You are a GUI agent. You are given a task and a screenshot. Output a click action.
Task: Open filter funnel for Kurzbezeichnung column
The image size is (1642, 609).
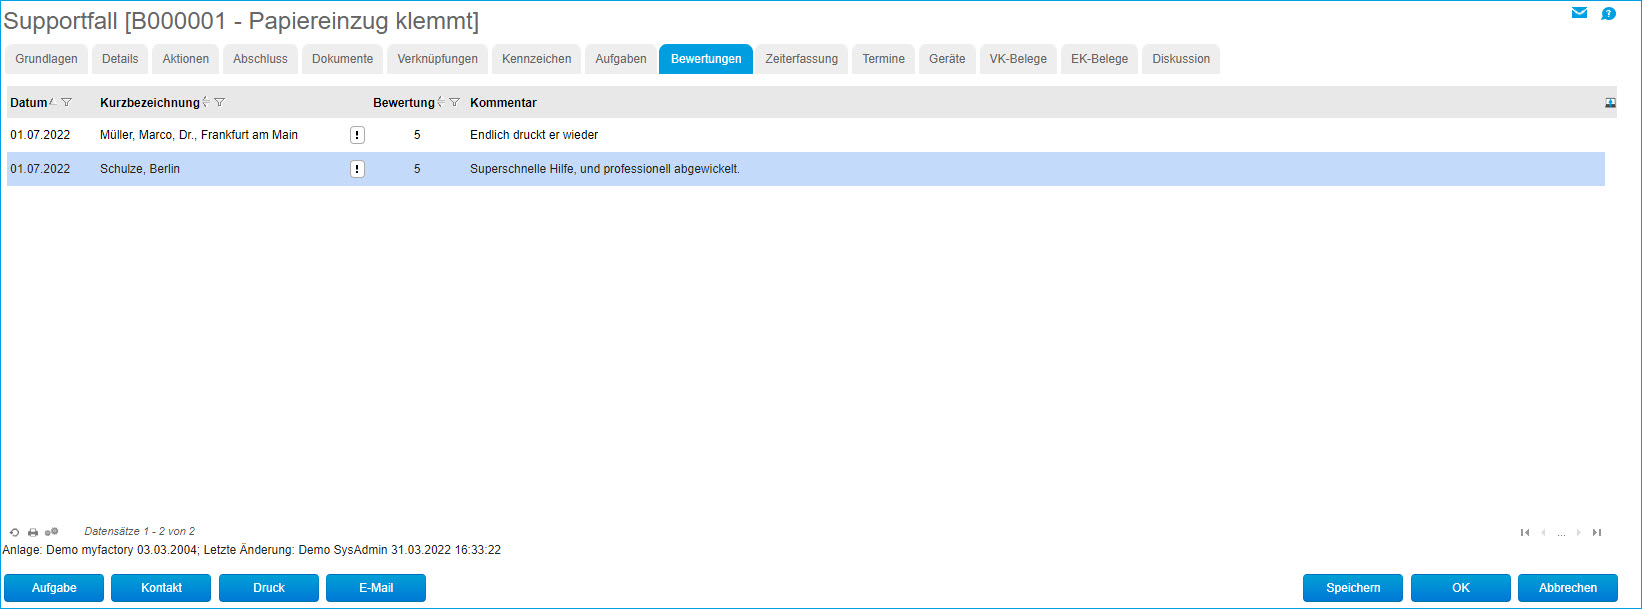point(219,102)
